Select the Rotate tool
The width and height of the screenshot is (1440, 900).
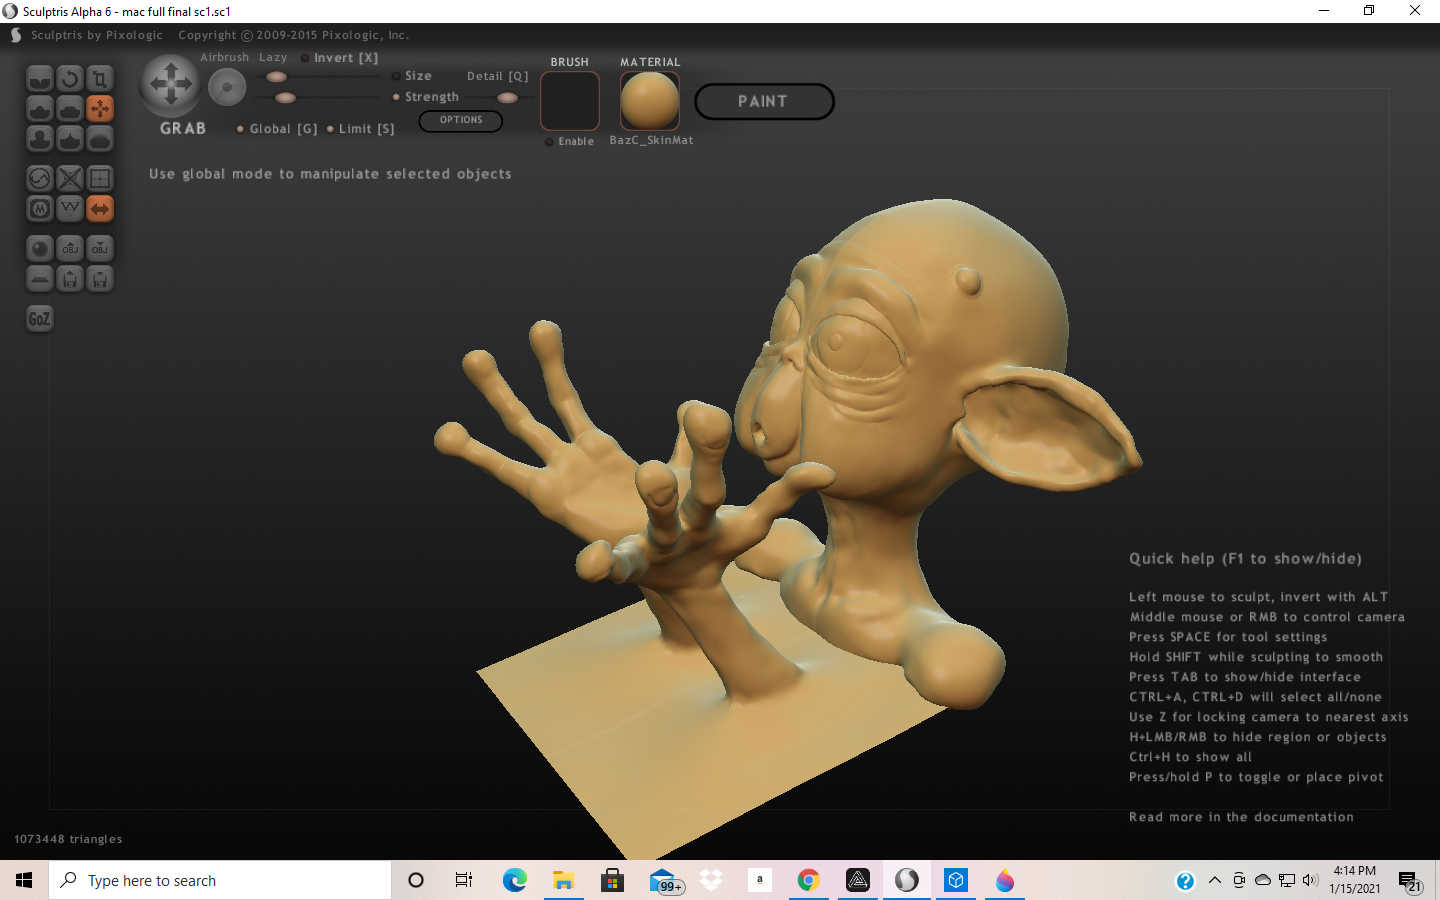70,79
